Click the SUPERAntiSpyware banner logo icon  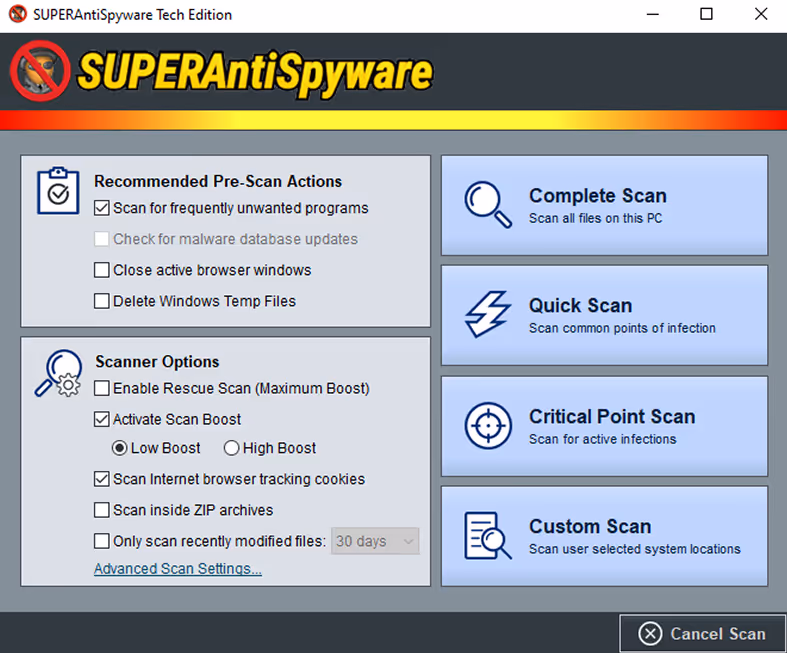click(x=40, y=71)
